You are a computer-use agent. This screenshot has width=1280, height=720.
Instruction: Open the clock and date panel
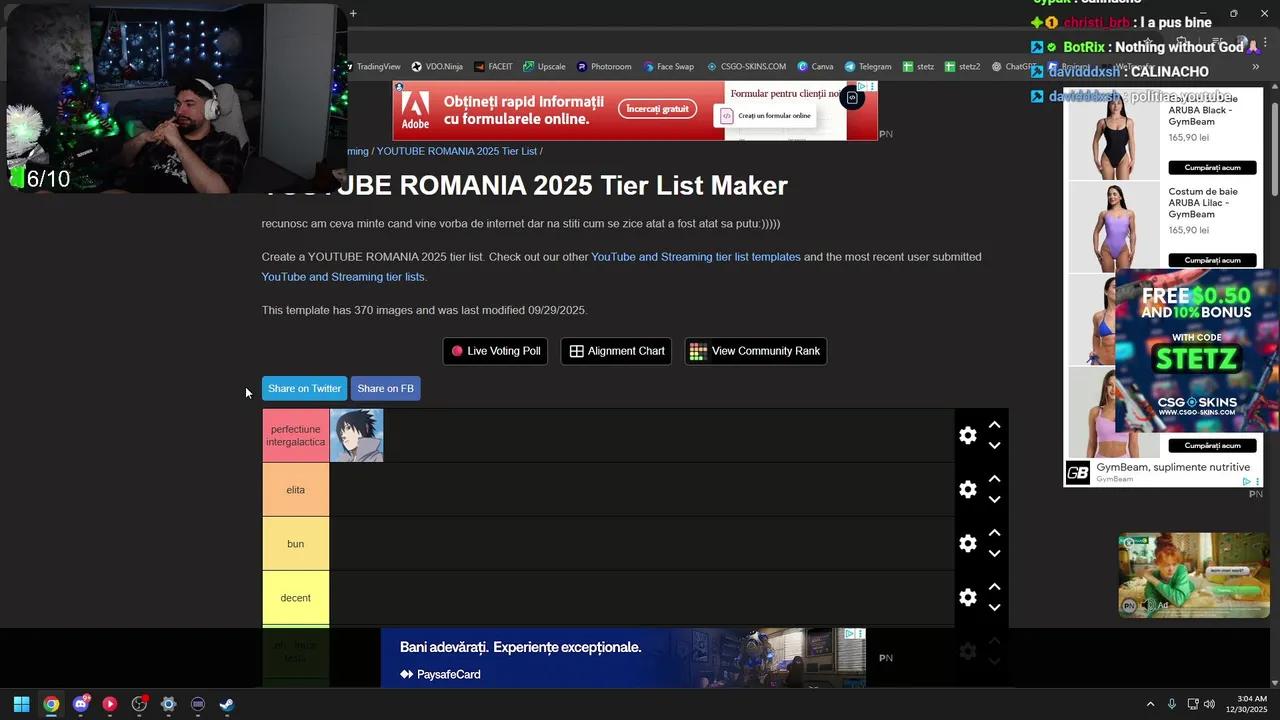(x=1247, y=704)
